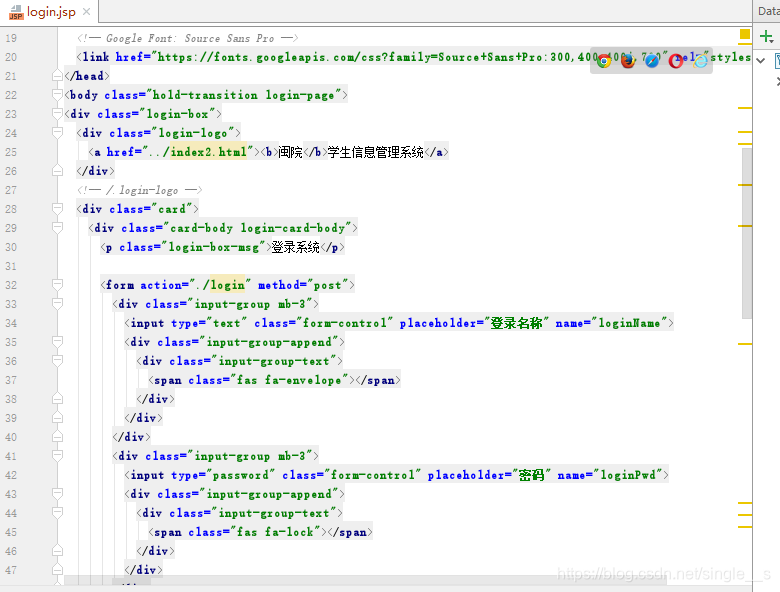The height and width of the screenshot is (592, 780).
Task: Collapse second input-group div on line 41
Action: 57,456
